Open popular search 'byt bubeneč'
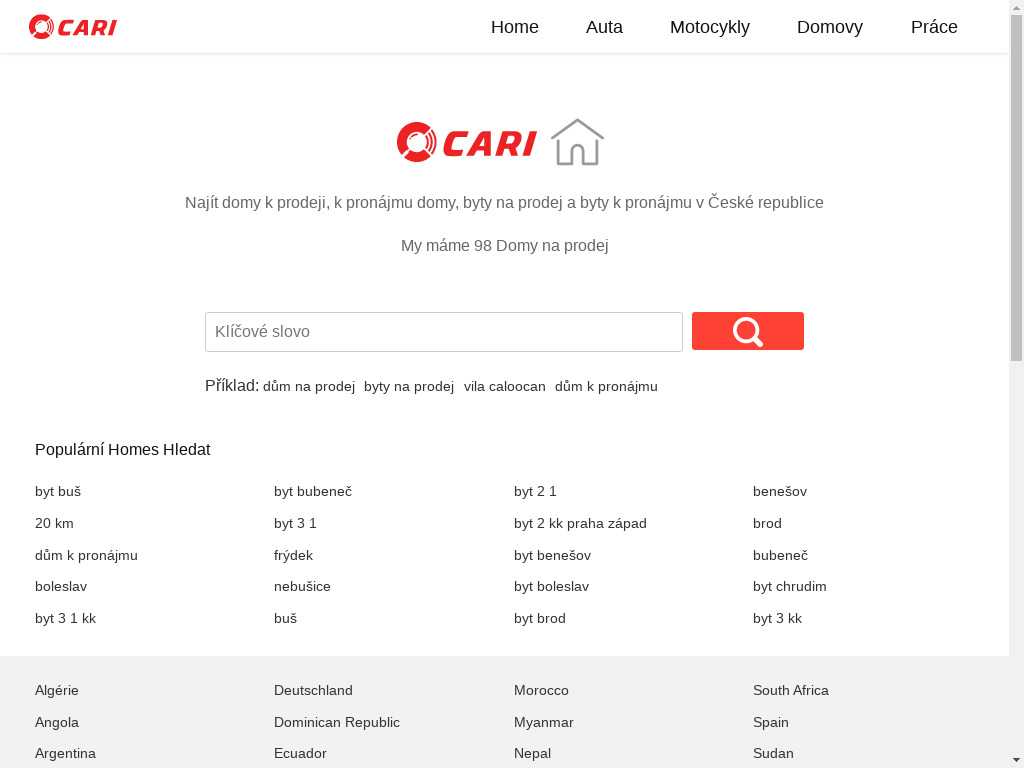Image resolution: width=1024 pixels, height=768 pixels. [313, 491]
